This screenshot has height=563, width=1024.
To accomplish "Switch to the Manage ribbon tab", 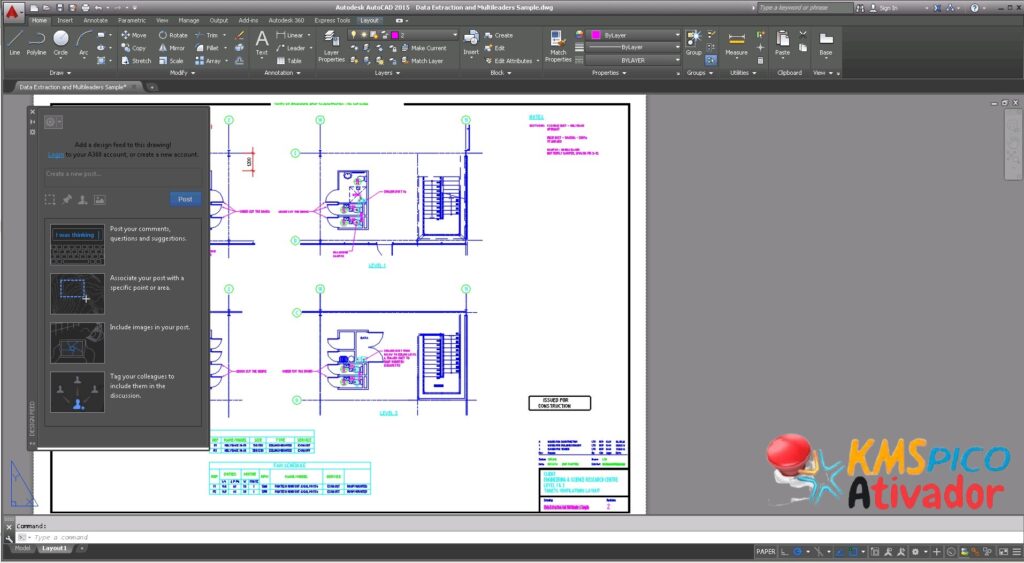I will point(189,20).
